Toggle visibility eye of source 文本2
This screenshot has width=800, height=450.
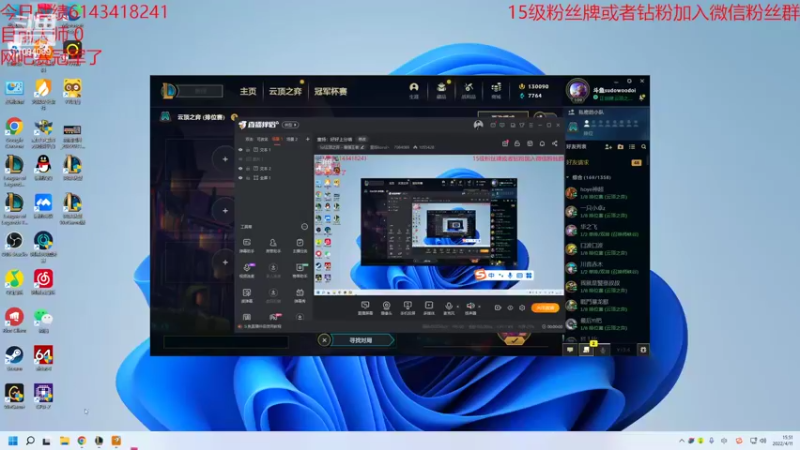tap(241, 168)
